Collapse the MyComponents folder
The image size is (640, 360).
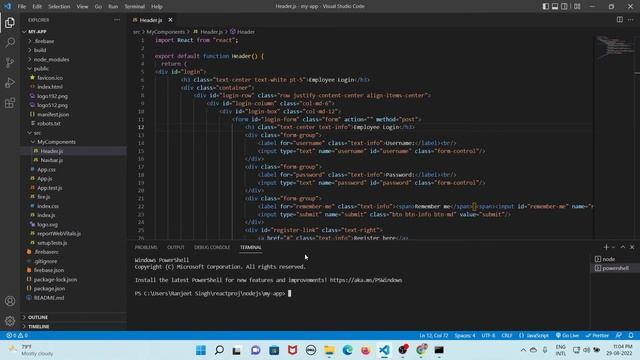coord(56,142)
